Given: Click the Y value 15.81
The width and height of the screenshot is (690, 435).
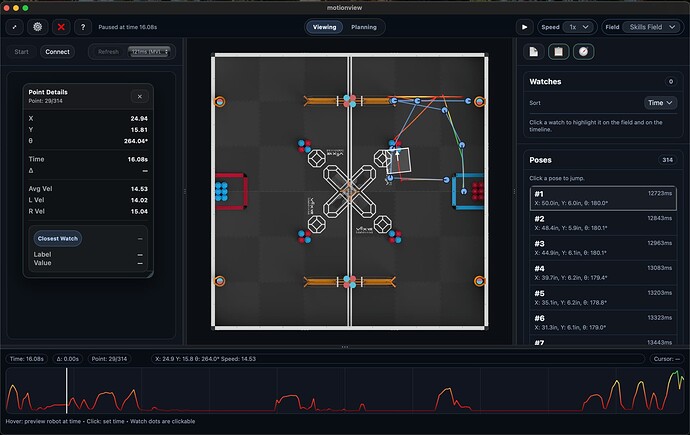Looking at the screenshot, I should pos(139,130).
